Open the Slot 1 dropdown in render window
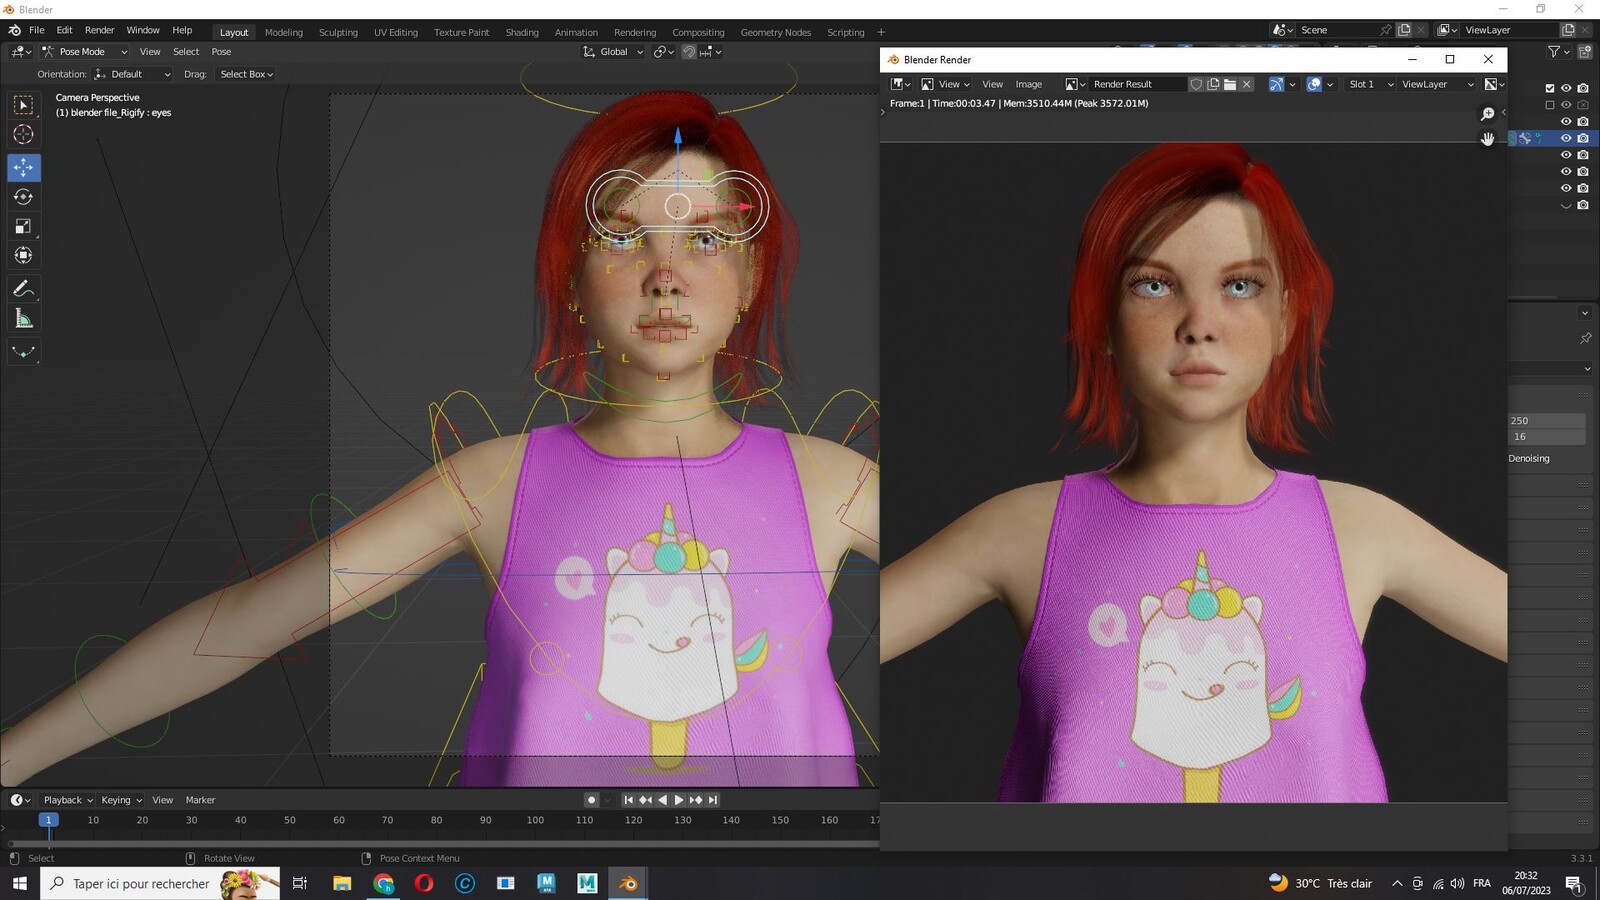The height and width of the screenshot is (900, 1600). [1369, 84]
